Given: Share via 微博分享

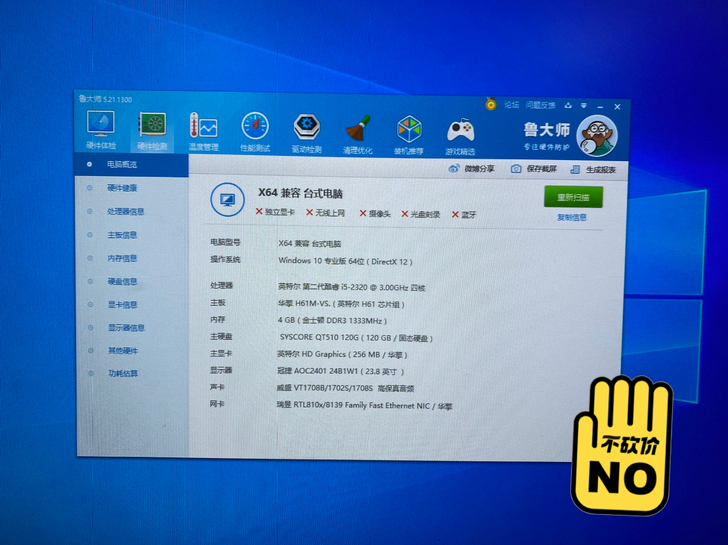Looking at the screenshot, I should pyautogui.click(x=472, y=169).
